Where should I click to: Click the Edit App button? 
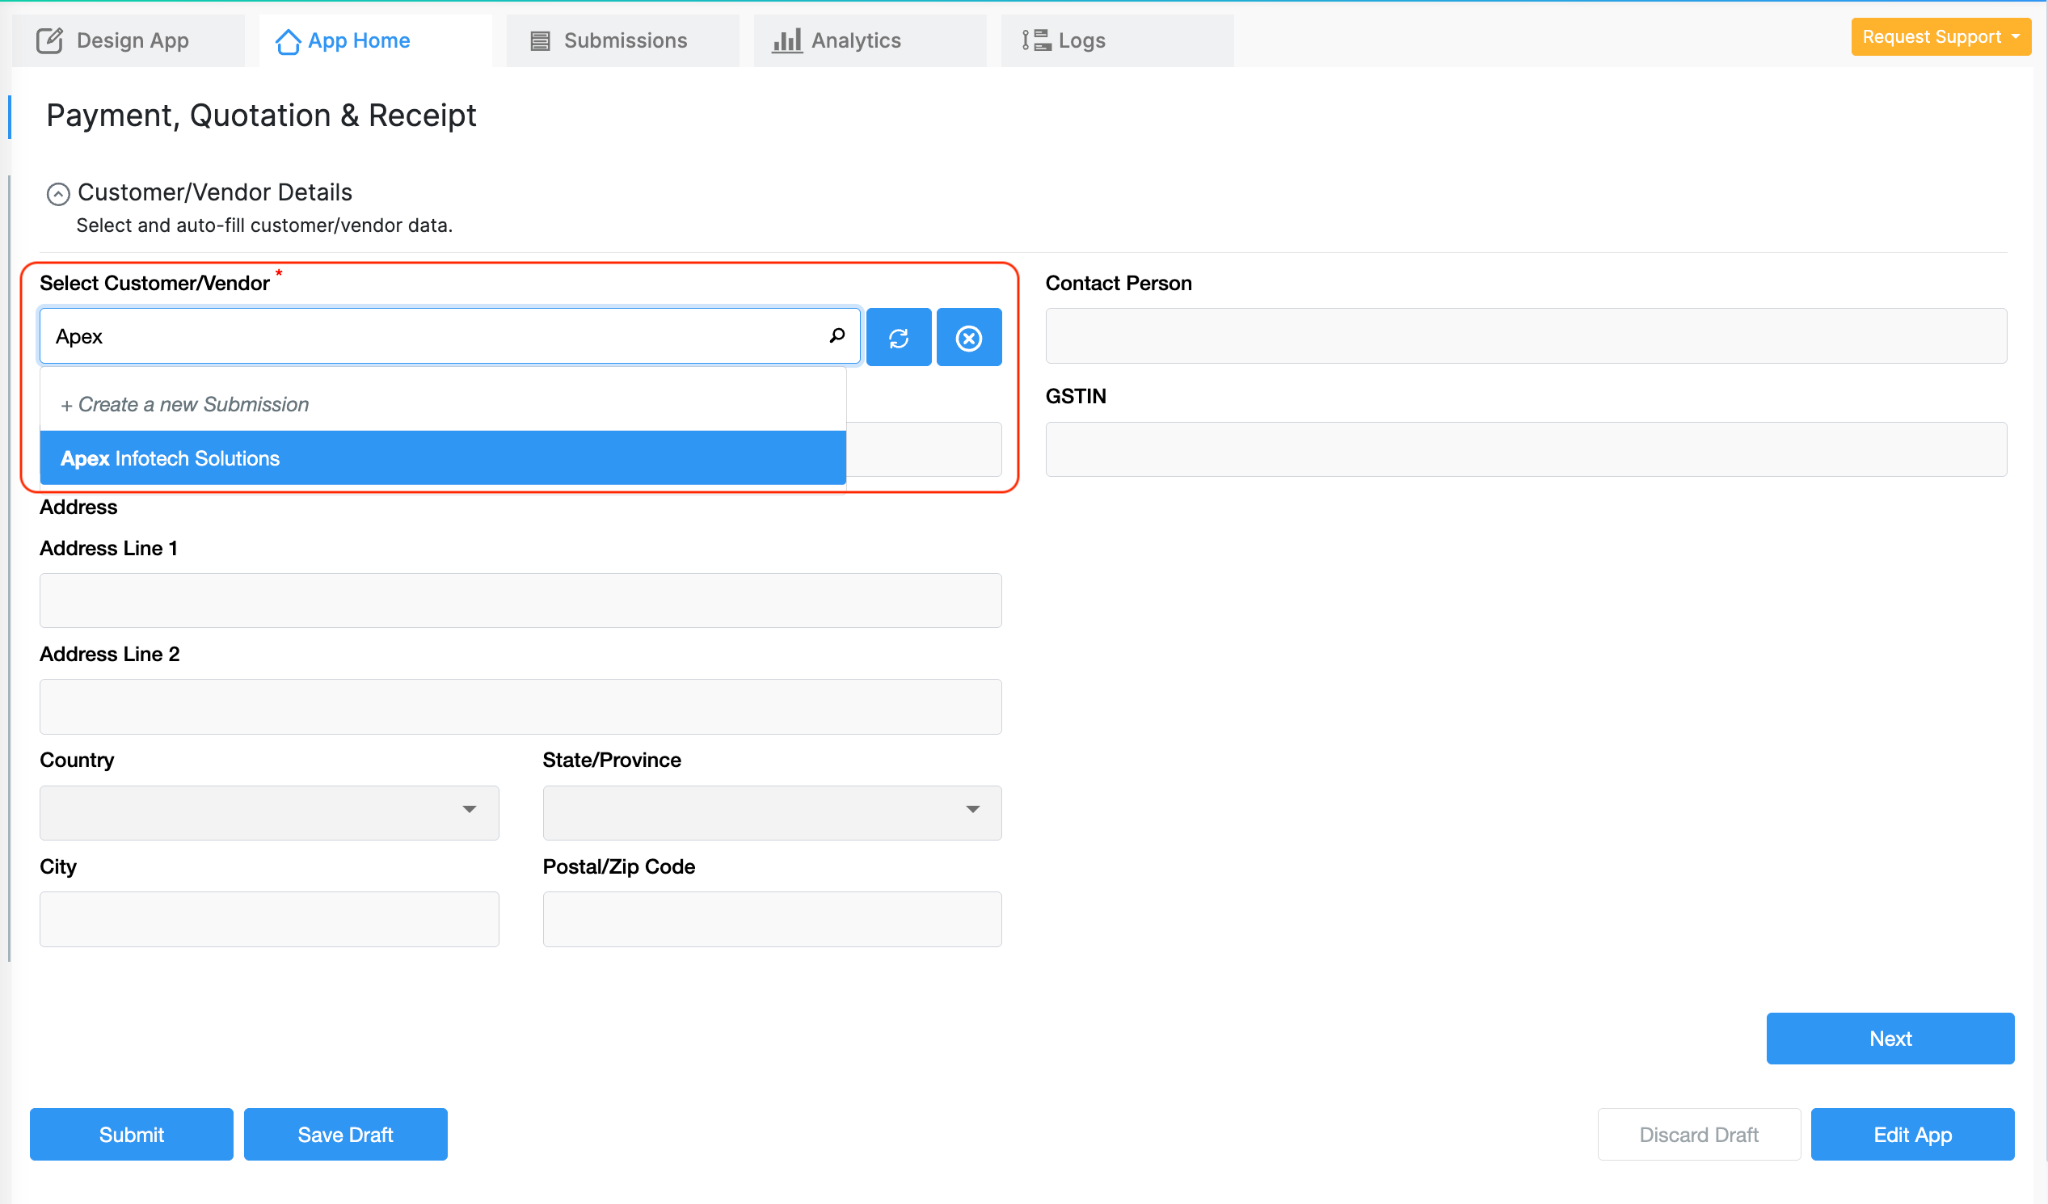(1912, 1134)
